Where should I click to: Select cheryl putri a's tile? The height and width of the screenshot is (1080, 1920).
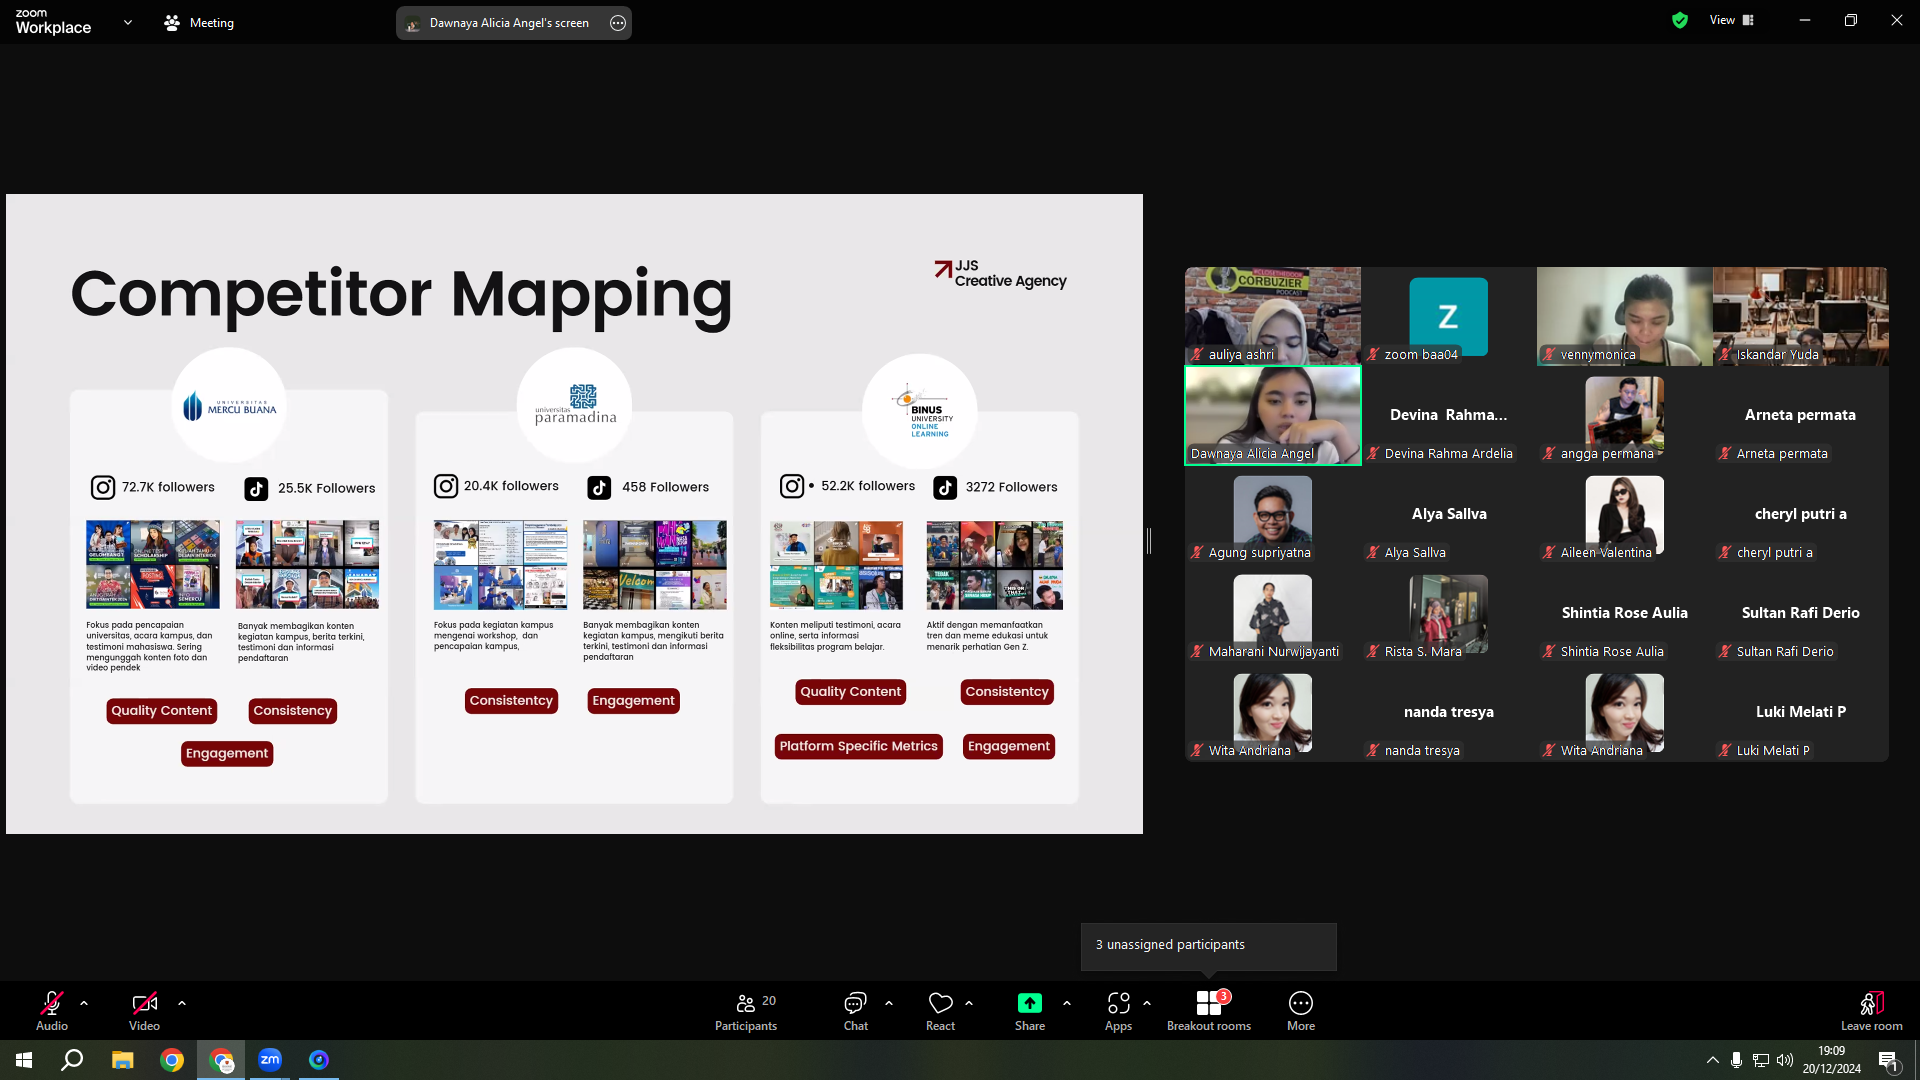point(1801,514)
